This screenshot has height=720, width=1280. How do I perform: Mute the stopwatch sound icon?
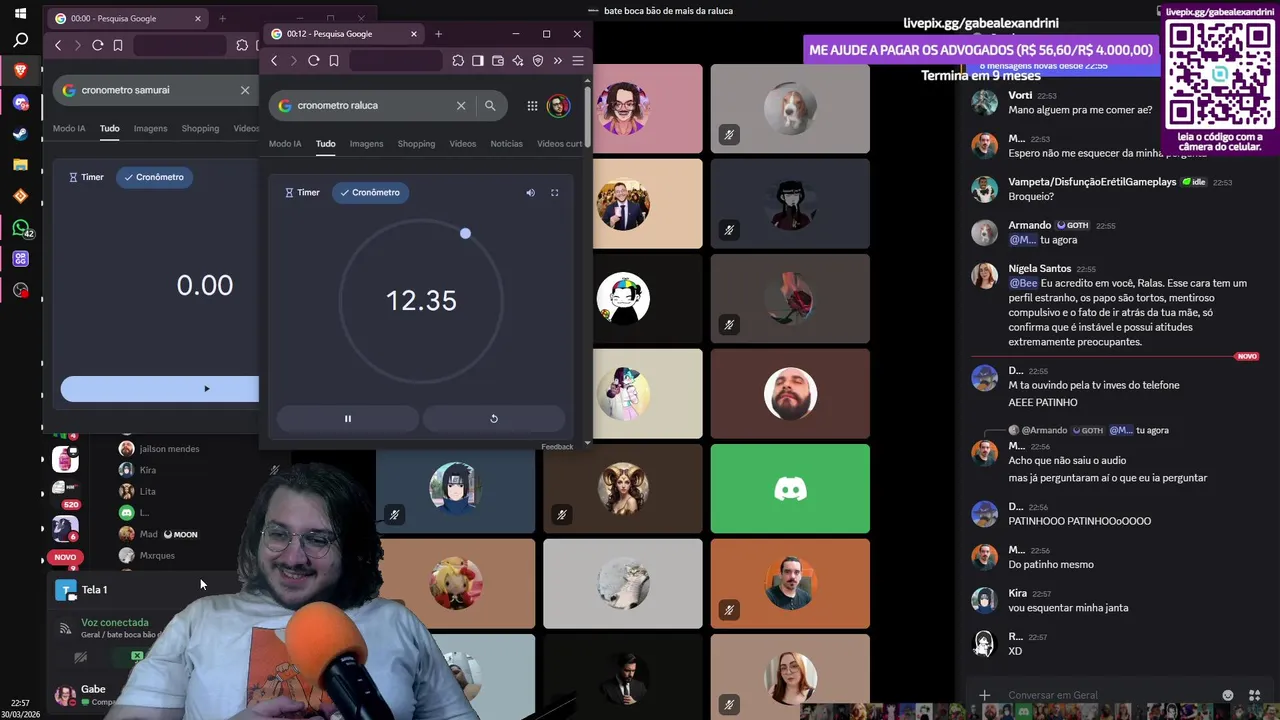pyautogui.click(x=530, y=193)
